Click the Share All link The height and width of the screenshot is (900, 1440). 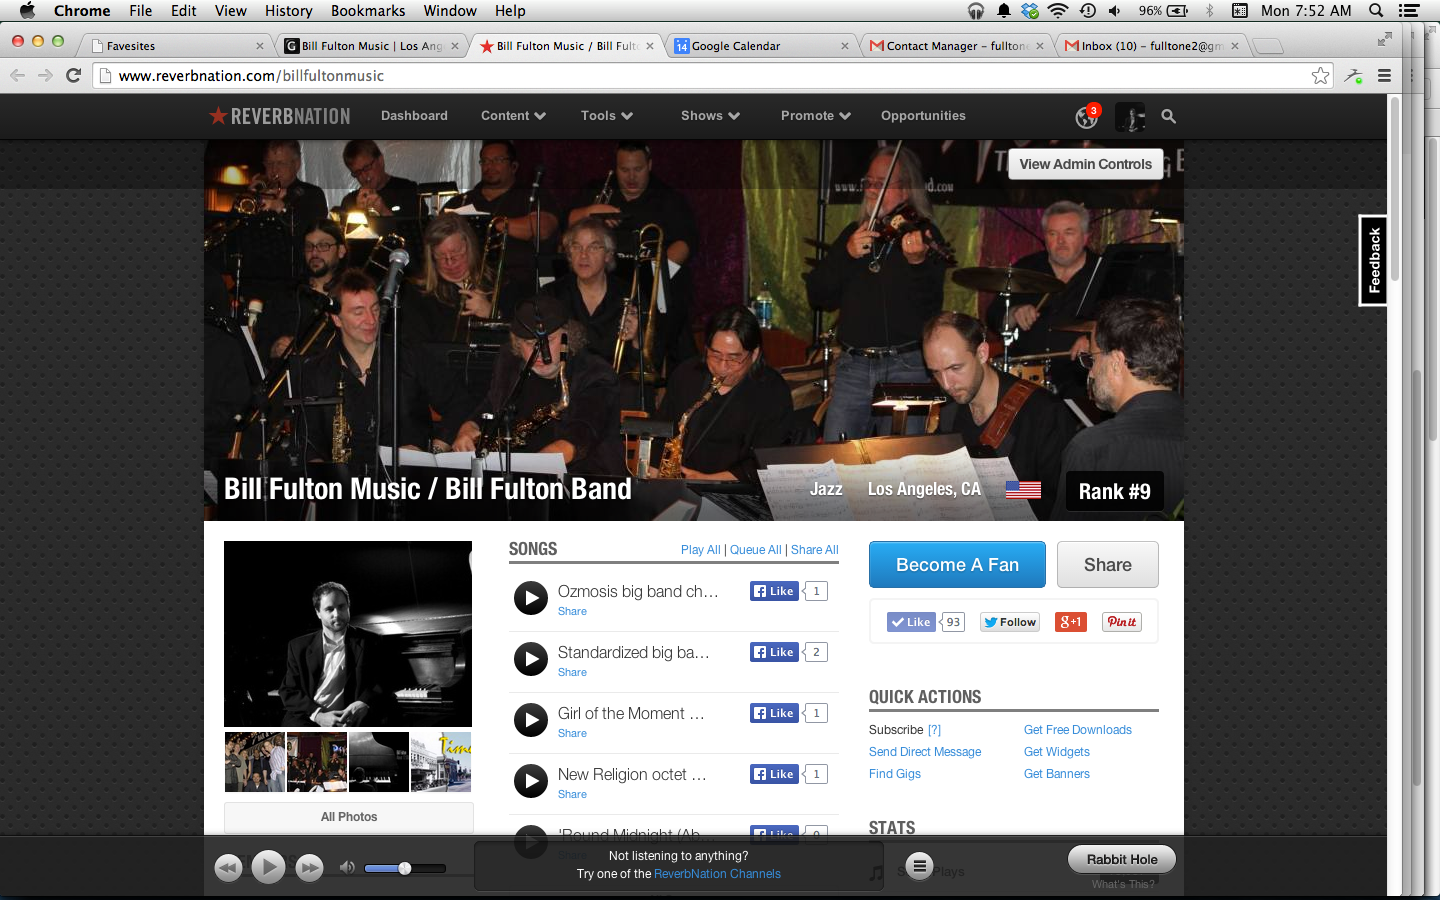tap(815, 550)
